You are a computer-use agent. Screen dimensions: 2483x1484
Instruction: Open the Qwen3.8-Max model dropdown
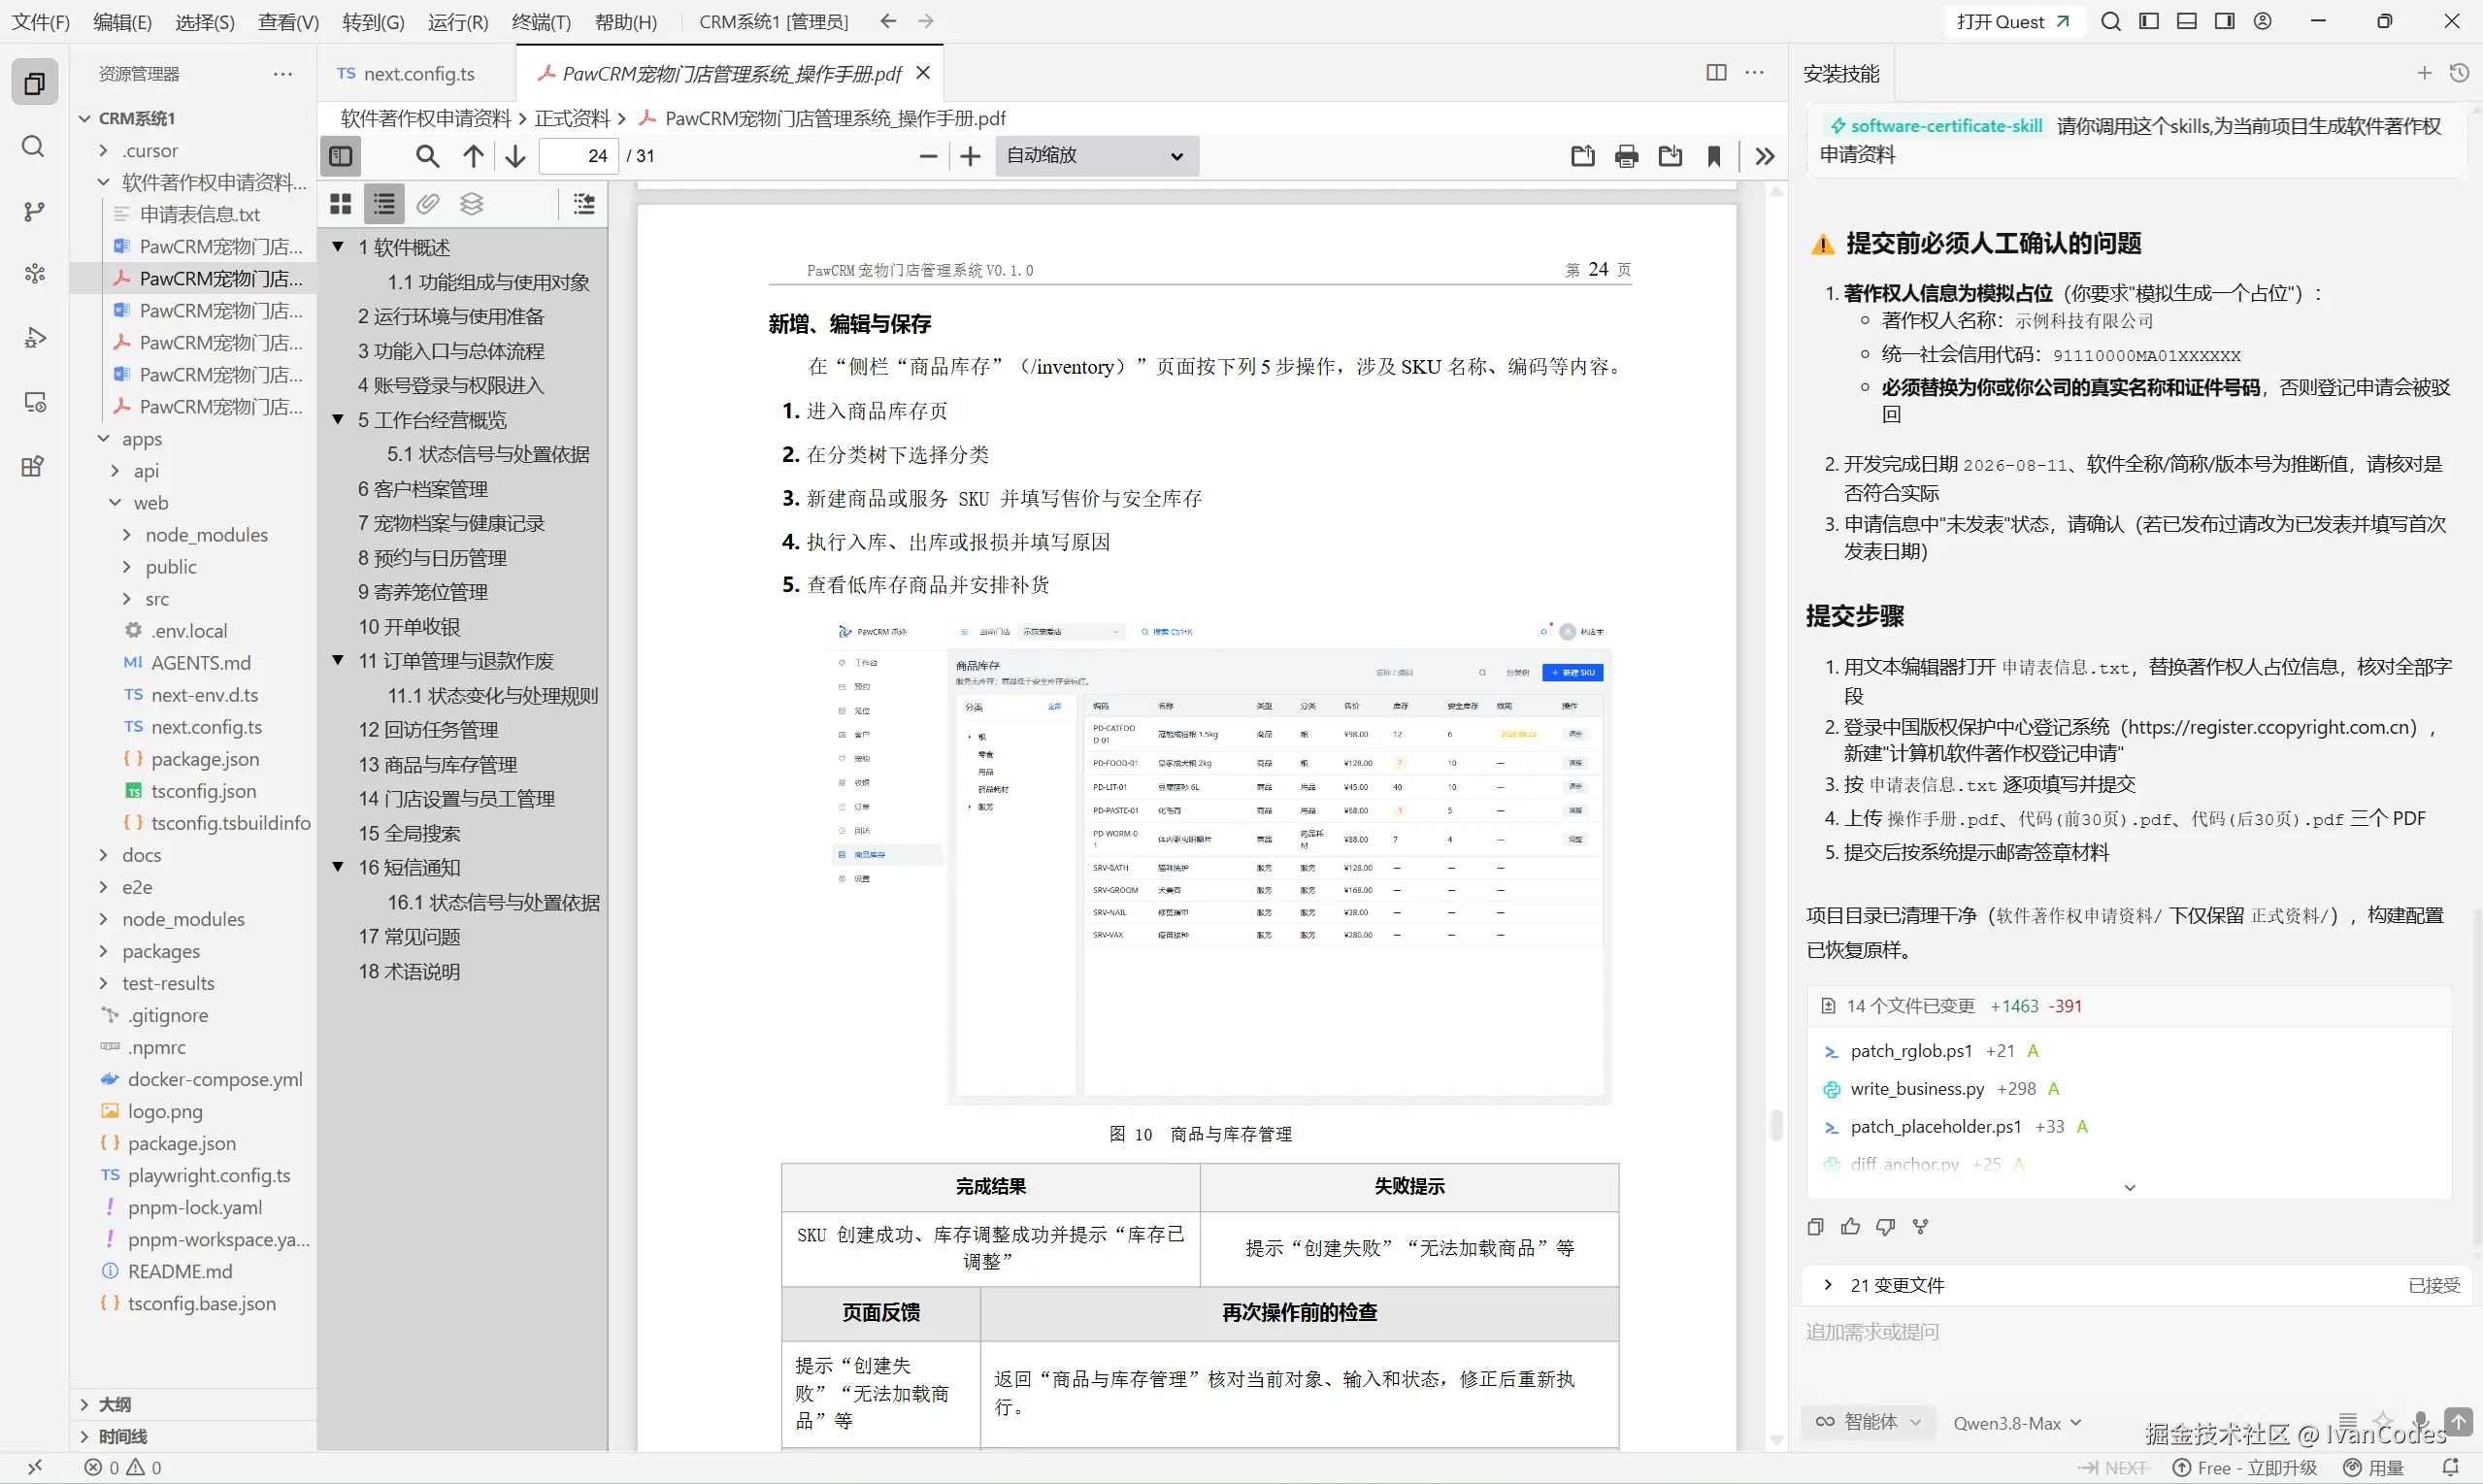point(2018,1423)
